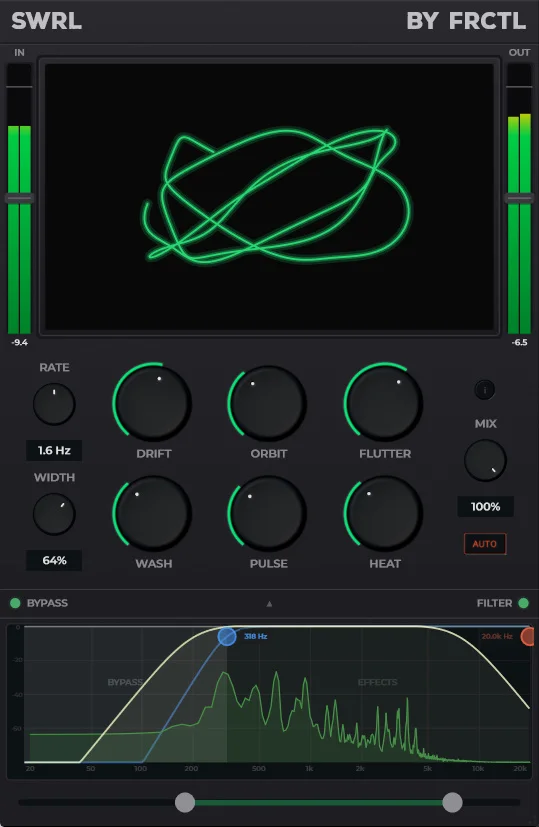This screenshot has height=827, width=539.
Task: Click the ORBIT knob
Action: (267, 402)
